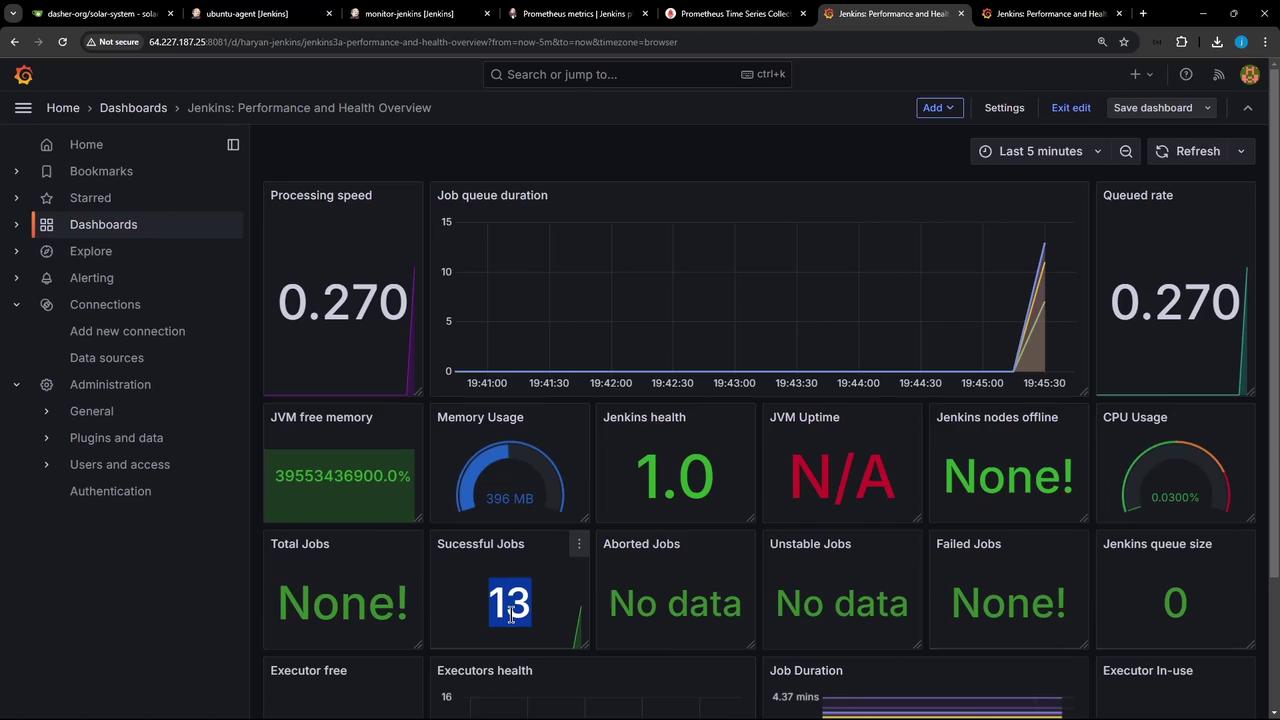Open the help question mark icon
Image resolution: width=1280 pixels, height=720 pixels.
(x=1186, y=75)
